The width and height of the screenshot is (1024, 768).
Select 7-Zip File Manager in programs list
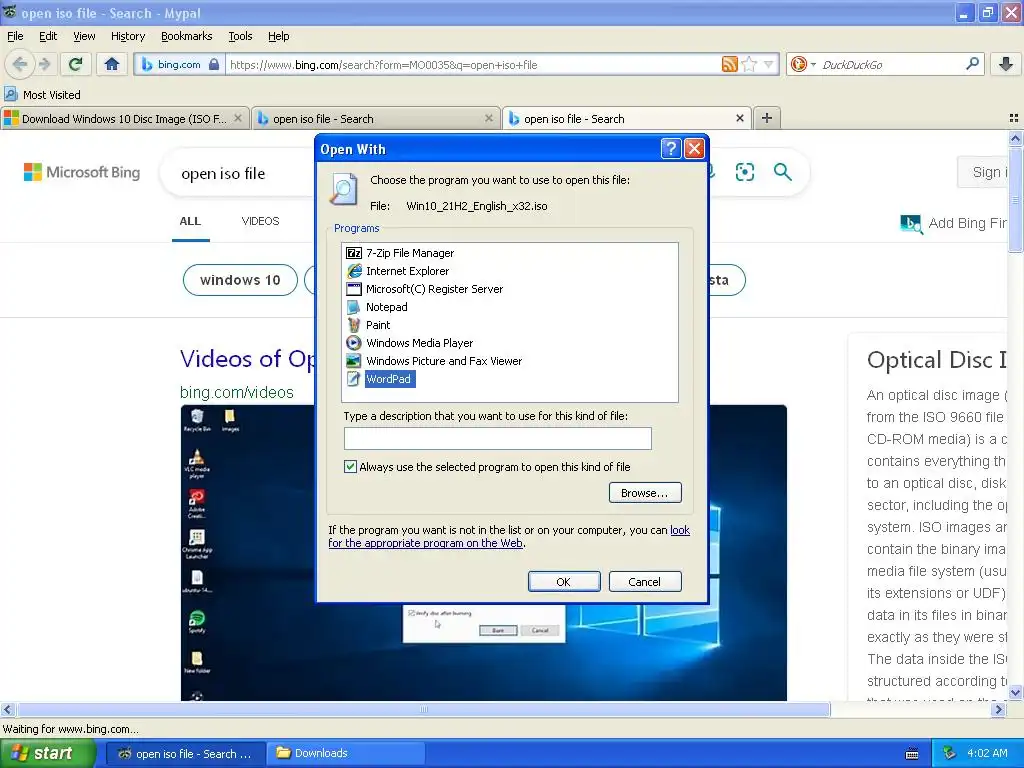pos(400,253)
